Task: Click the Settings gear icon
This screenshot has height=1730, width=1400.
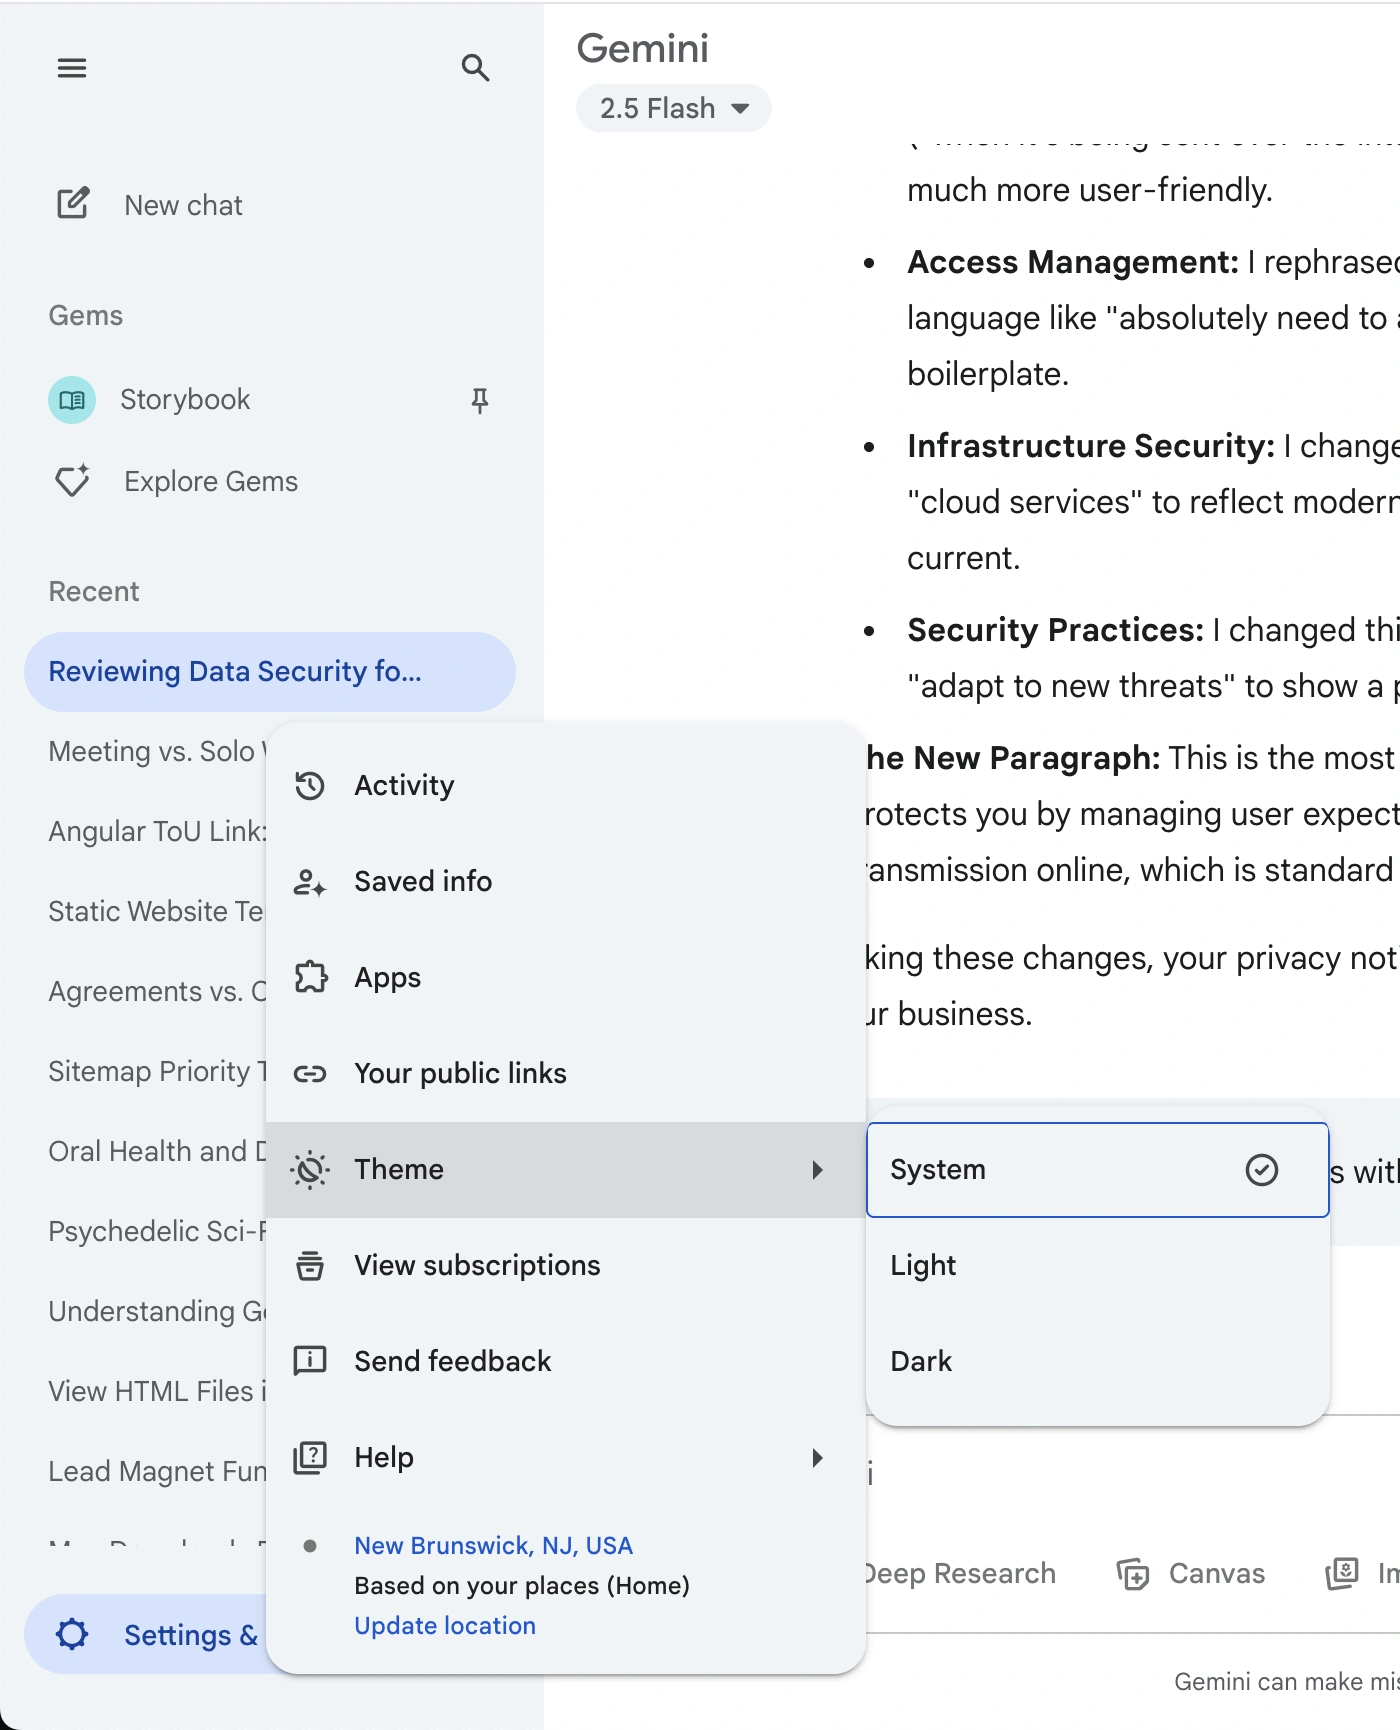Action: (72, 1634)
